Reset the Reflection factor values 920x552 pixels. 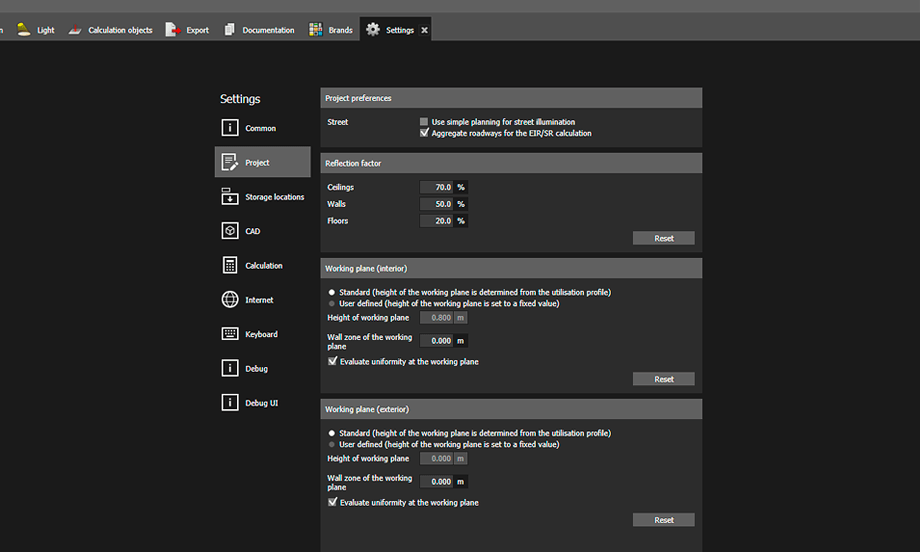point(663,238)
